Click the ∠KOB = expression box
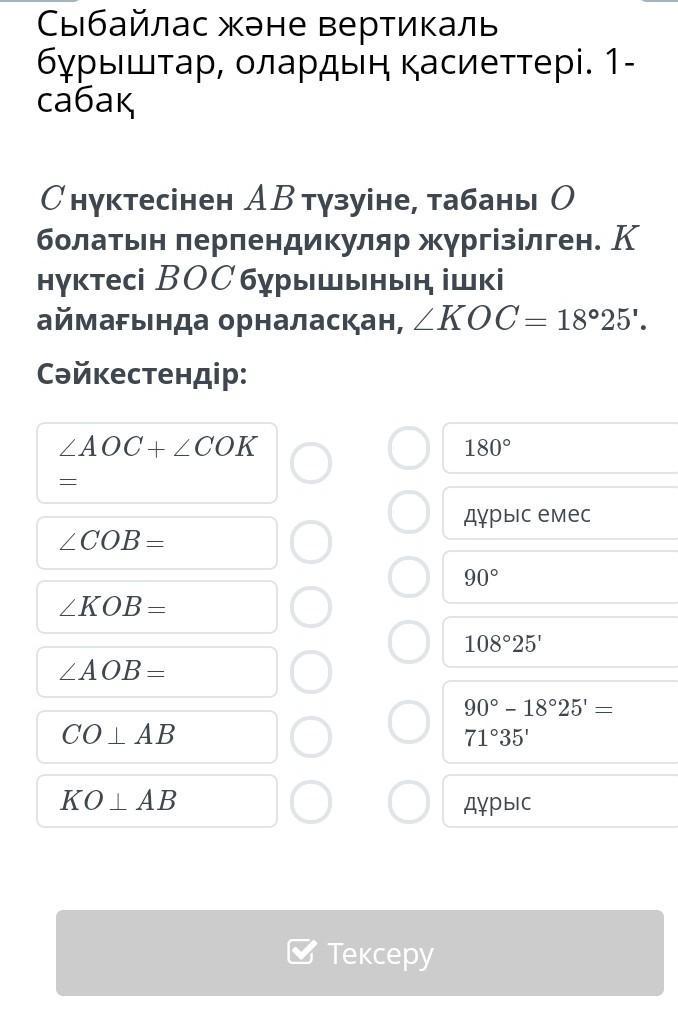Screen dimensions: 678x1020 click(x=157, y=607)
